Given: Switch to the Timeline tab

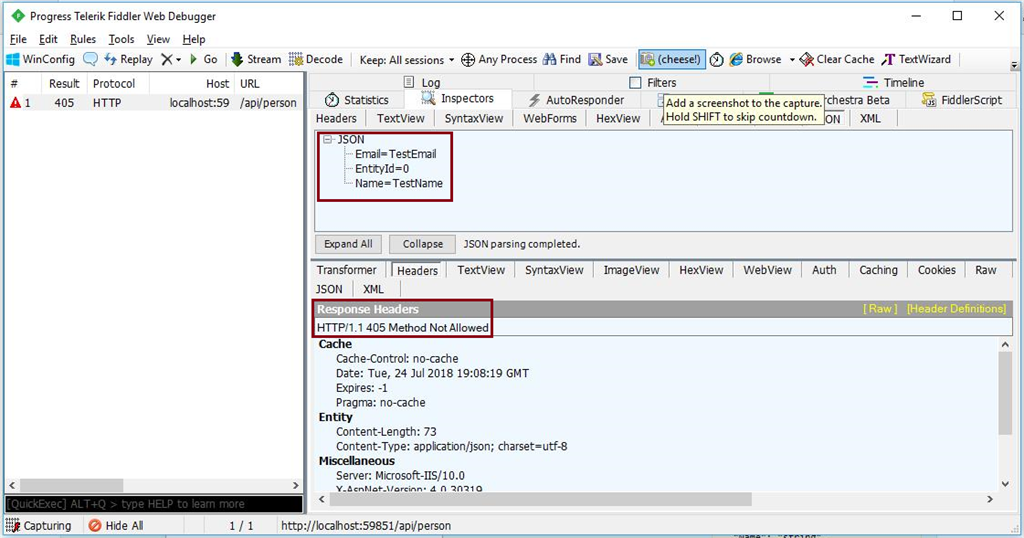Looking at the screenshot, I should click(893, 82).
